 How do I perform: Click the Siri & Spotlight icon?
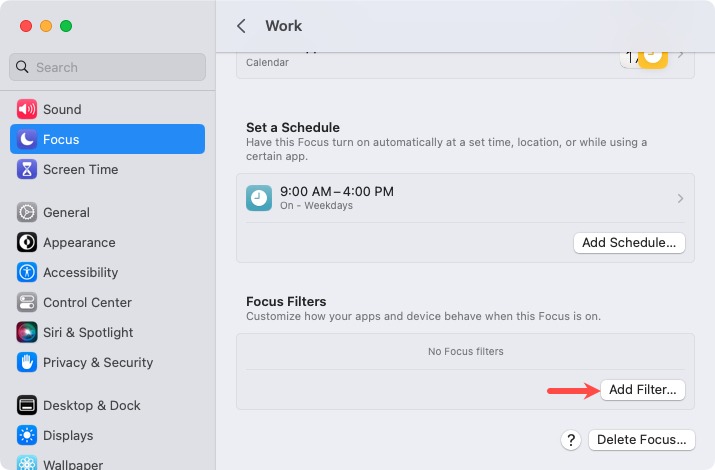tap(27, 332)
